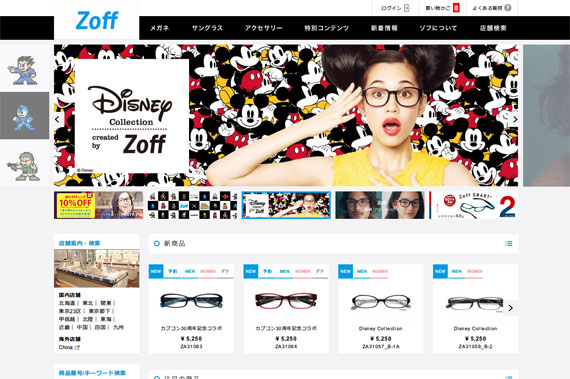Image resolution: width=570 pixels, height=379 pixels.
Task: Select 北海道 store region link
Action: click(67, 303)
